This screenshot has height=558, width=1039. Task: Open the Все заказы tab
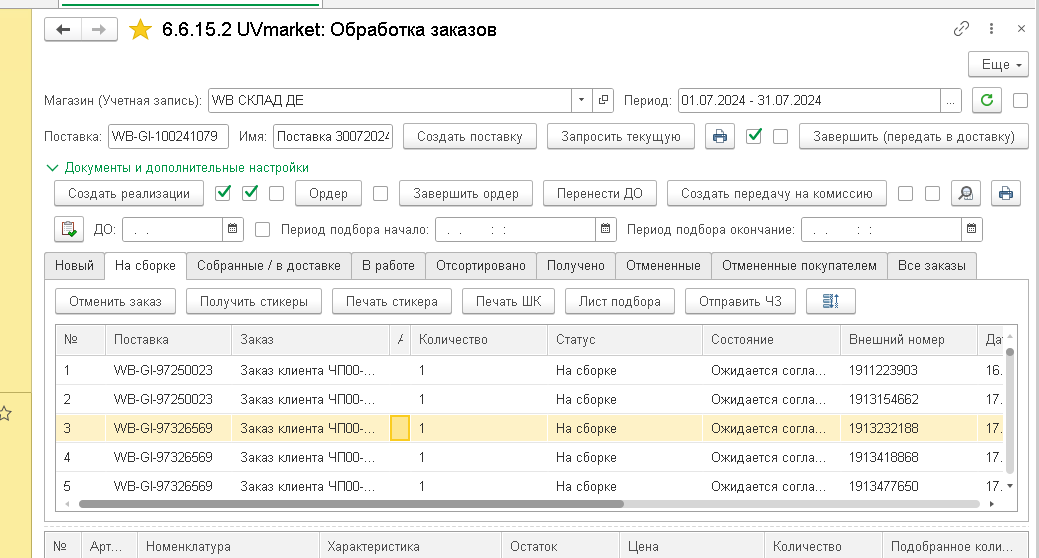[x=932, y=266]
